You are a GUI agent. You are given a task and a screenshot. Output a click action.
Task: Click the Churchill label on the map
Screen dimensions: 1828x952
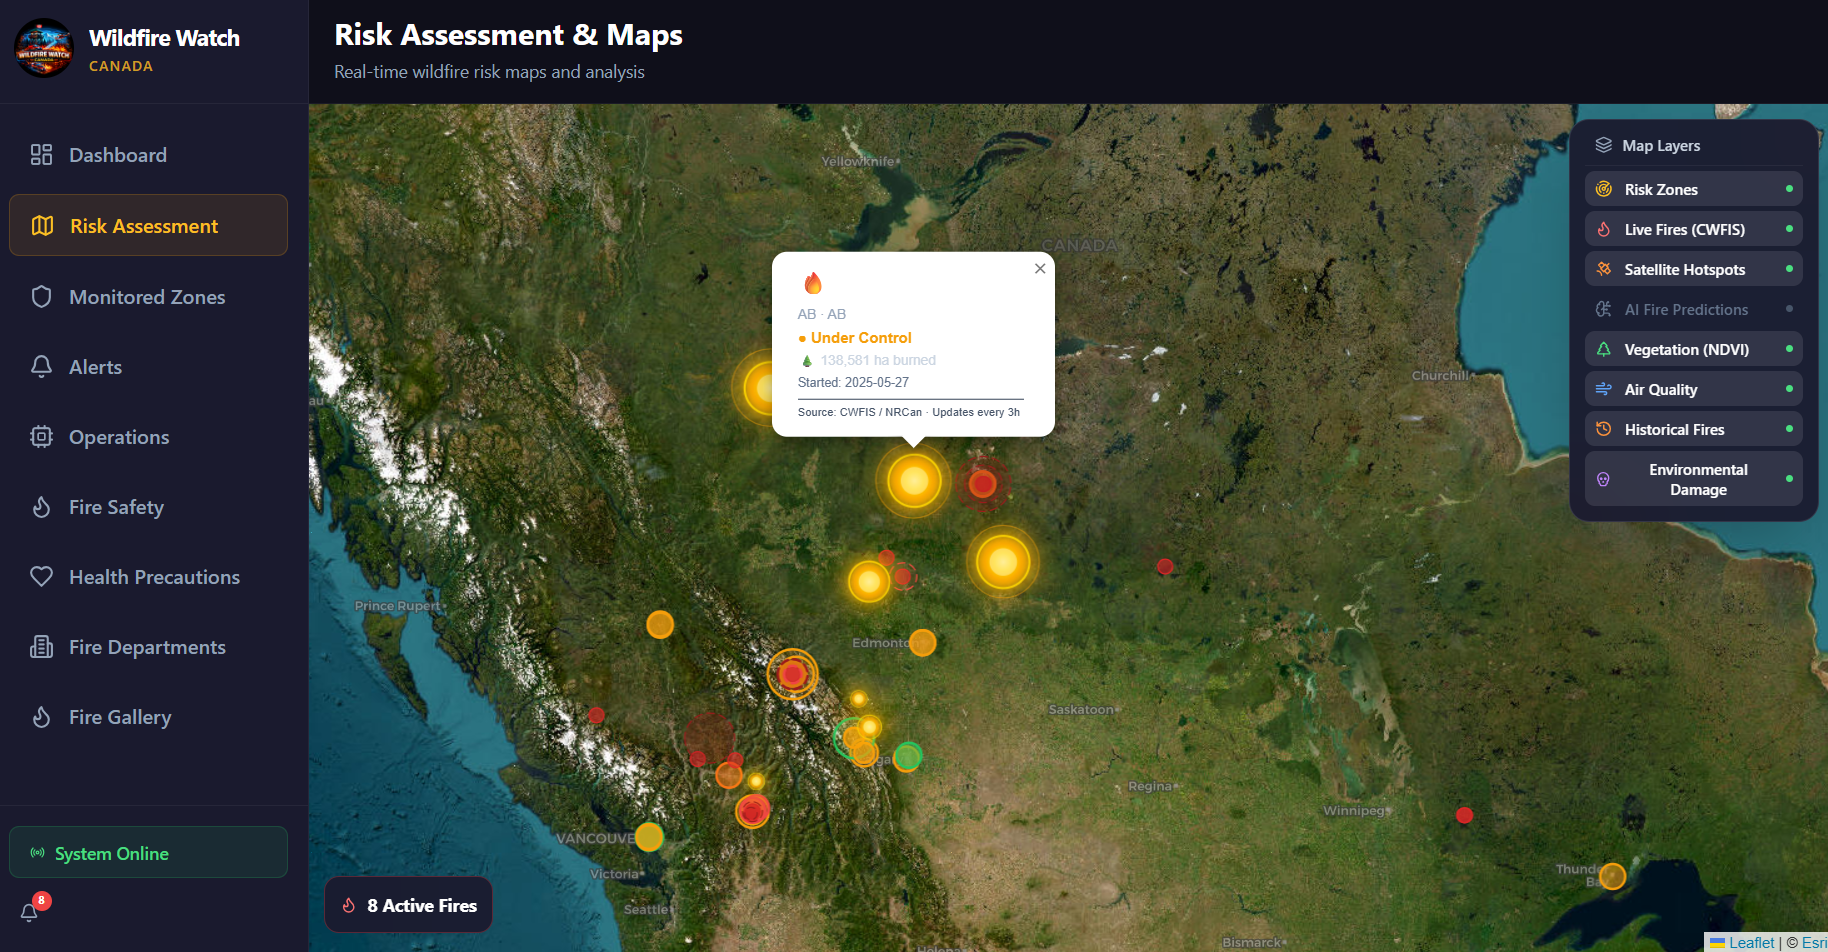pos(1440,375)
